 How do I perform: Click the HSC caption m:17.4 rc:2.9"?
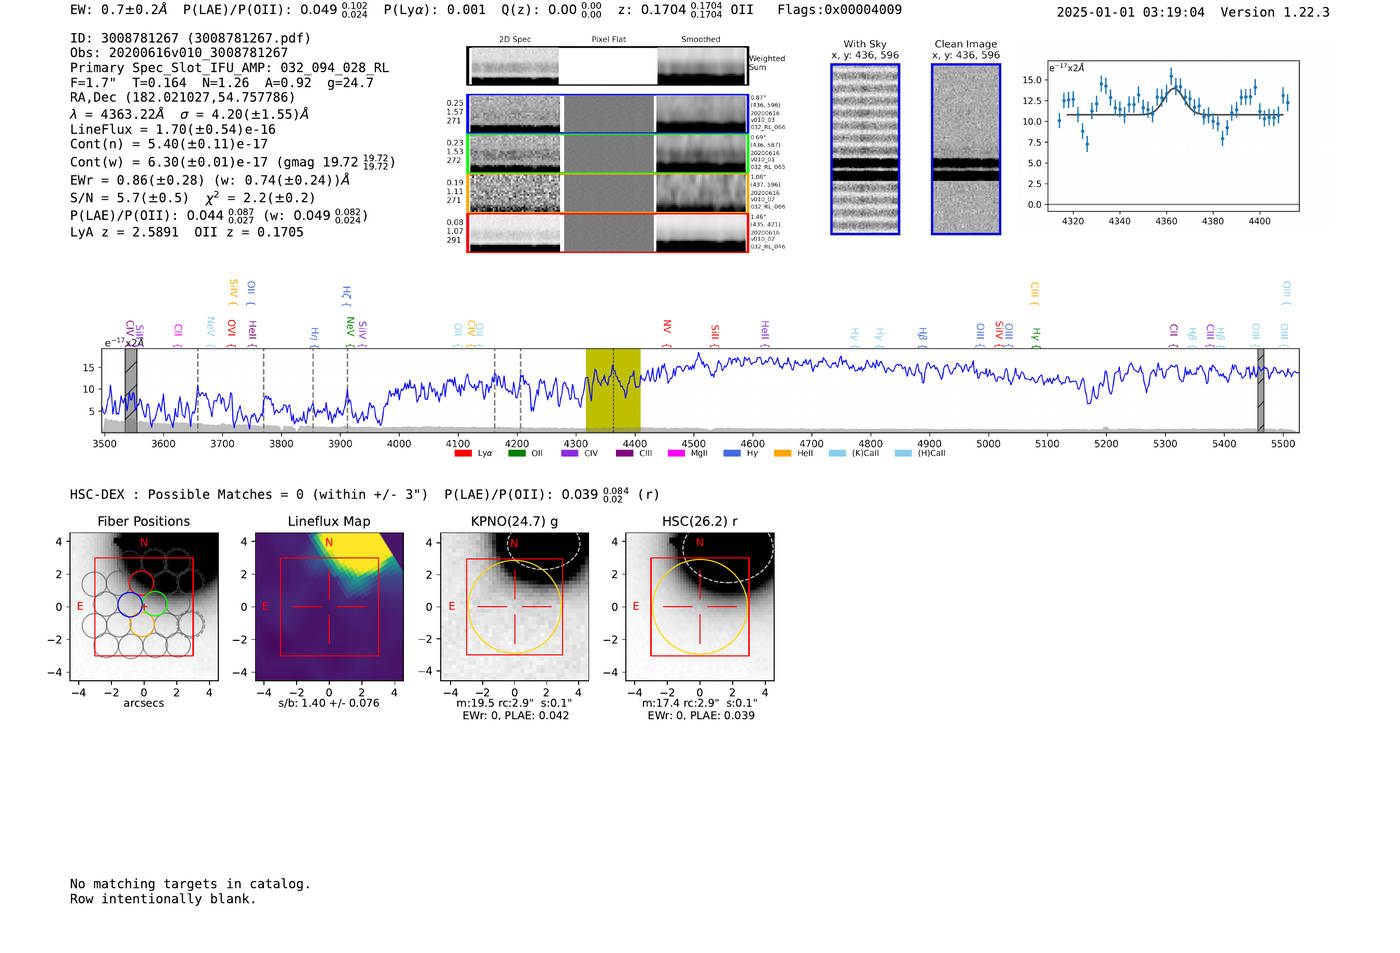699,703
